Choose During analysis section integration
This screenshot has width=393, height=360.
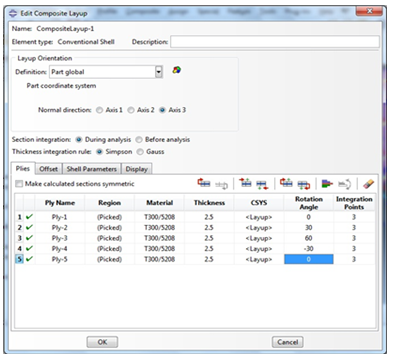point(79,139)
